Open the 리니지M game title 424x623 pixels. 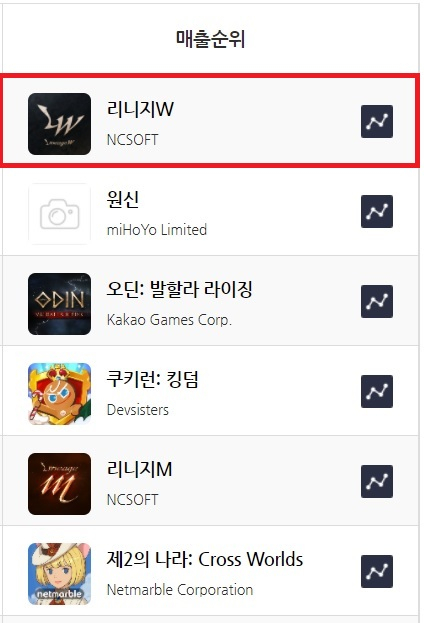139,469
